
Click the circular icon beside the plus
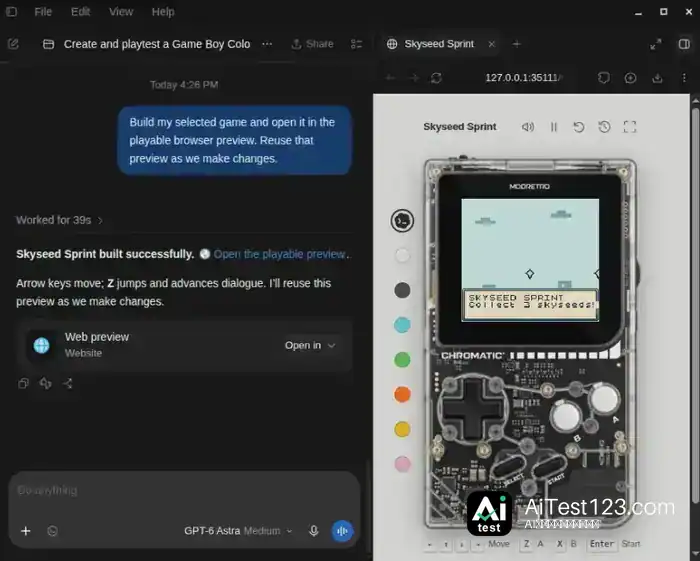coord(52,531)
